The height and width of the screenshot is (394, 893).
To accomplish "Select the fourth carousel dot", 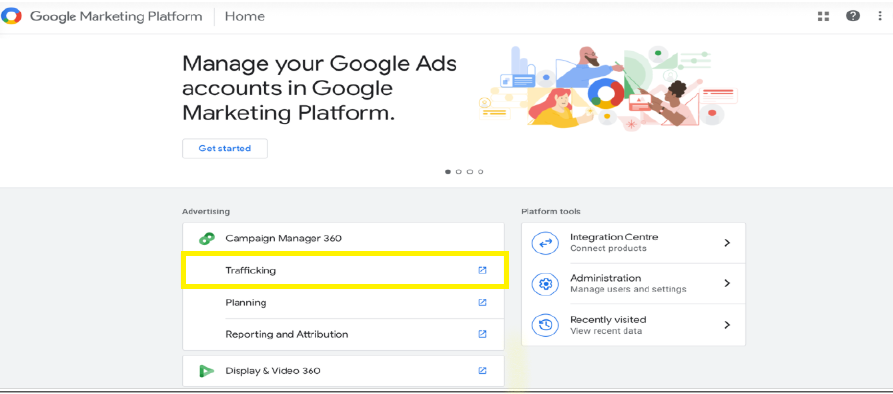I will [481, 171].
